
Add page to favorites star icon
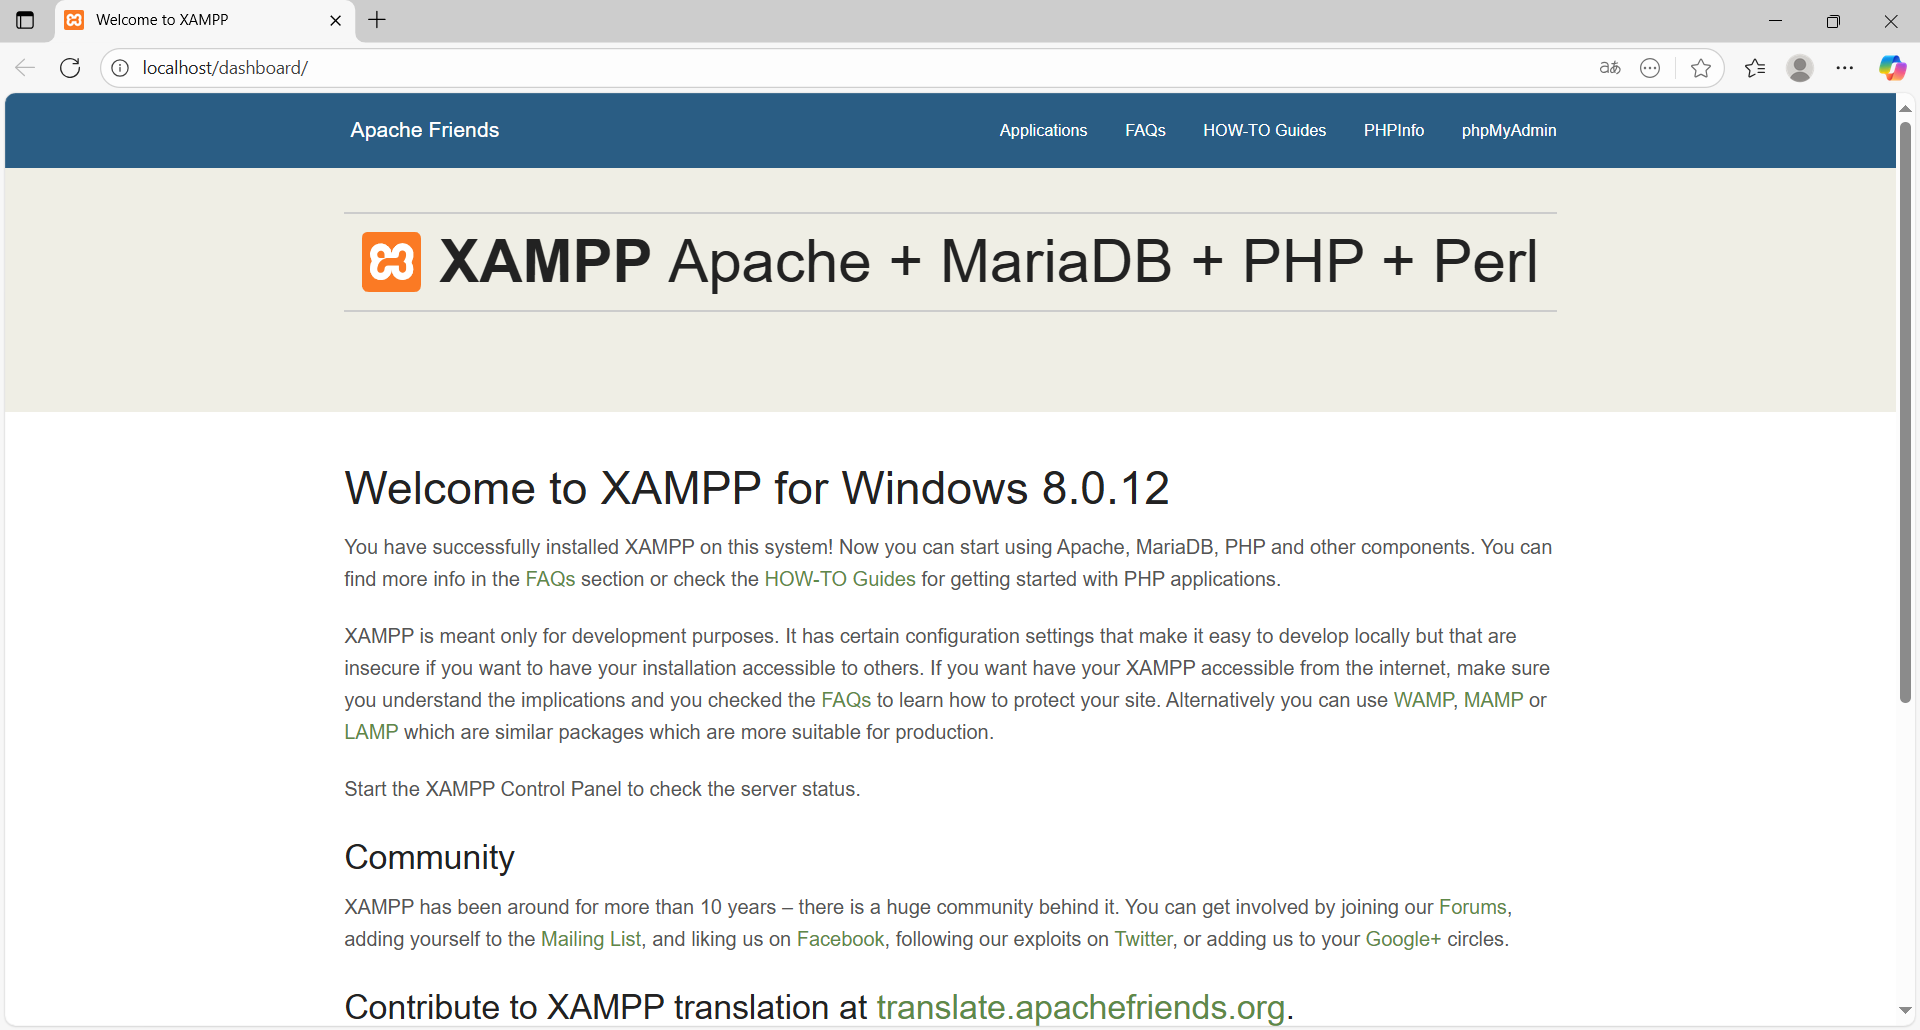click(1700, 68)
